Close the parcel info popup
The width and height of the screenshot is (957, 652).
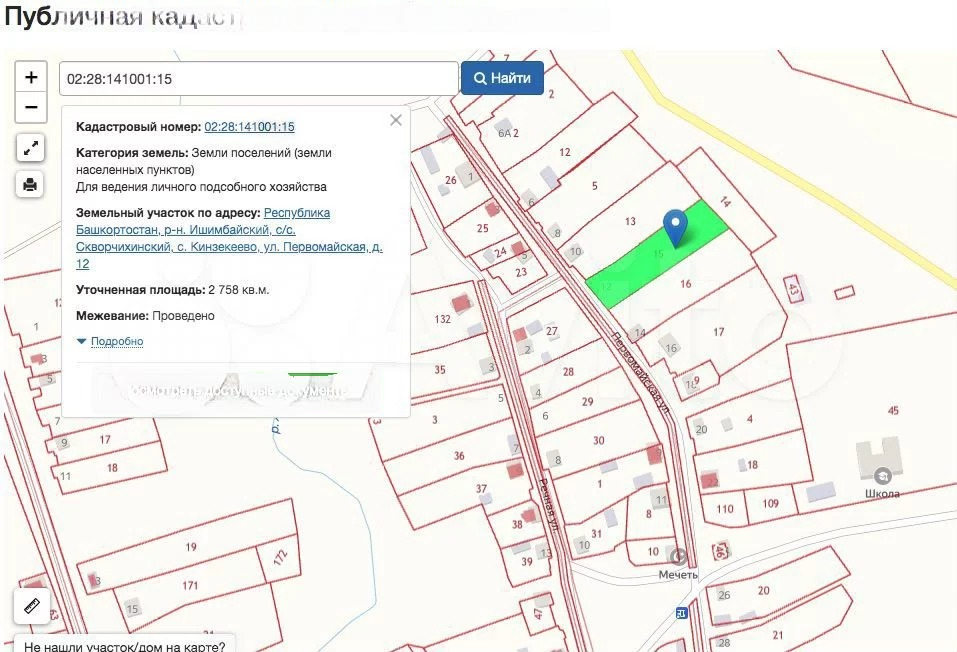[x=395, y=120]
